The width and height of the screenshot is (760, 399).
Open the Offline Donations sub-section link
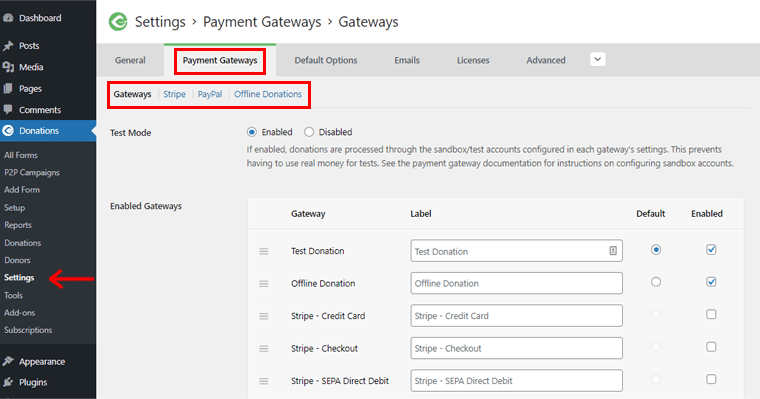point(268,94)
